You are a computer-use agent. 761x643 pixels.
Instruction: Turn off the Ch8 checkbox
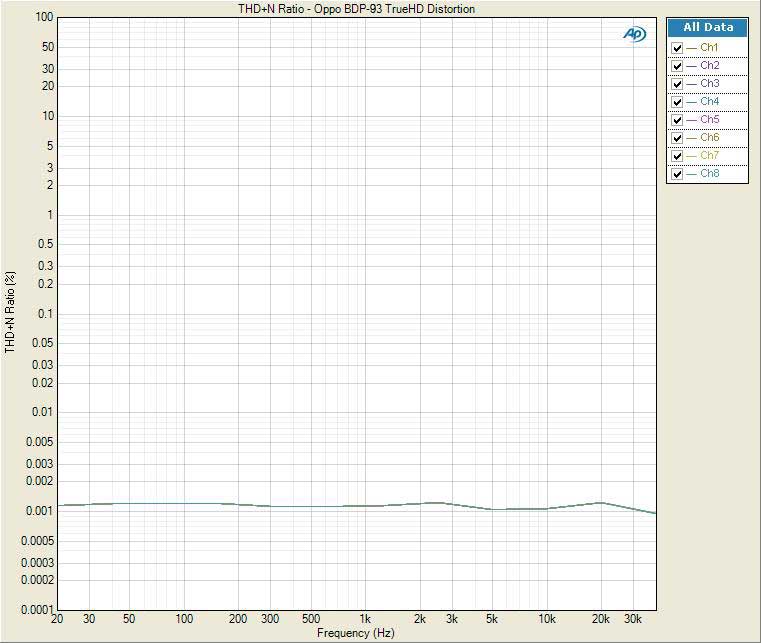[678, 174]
